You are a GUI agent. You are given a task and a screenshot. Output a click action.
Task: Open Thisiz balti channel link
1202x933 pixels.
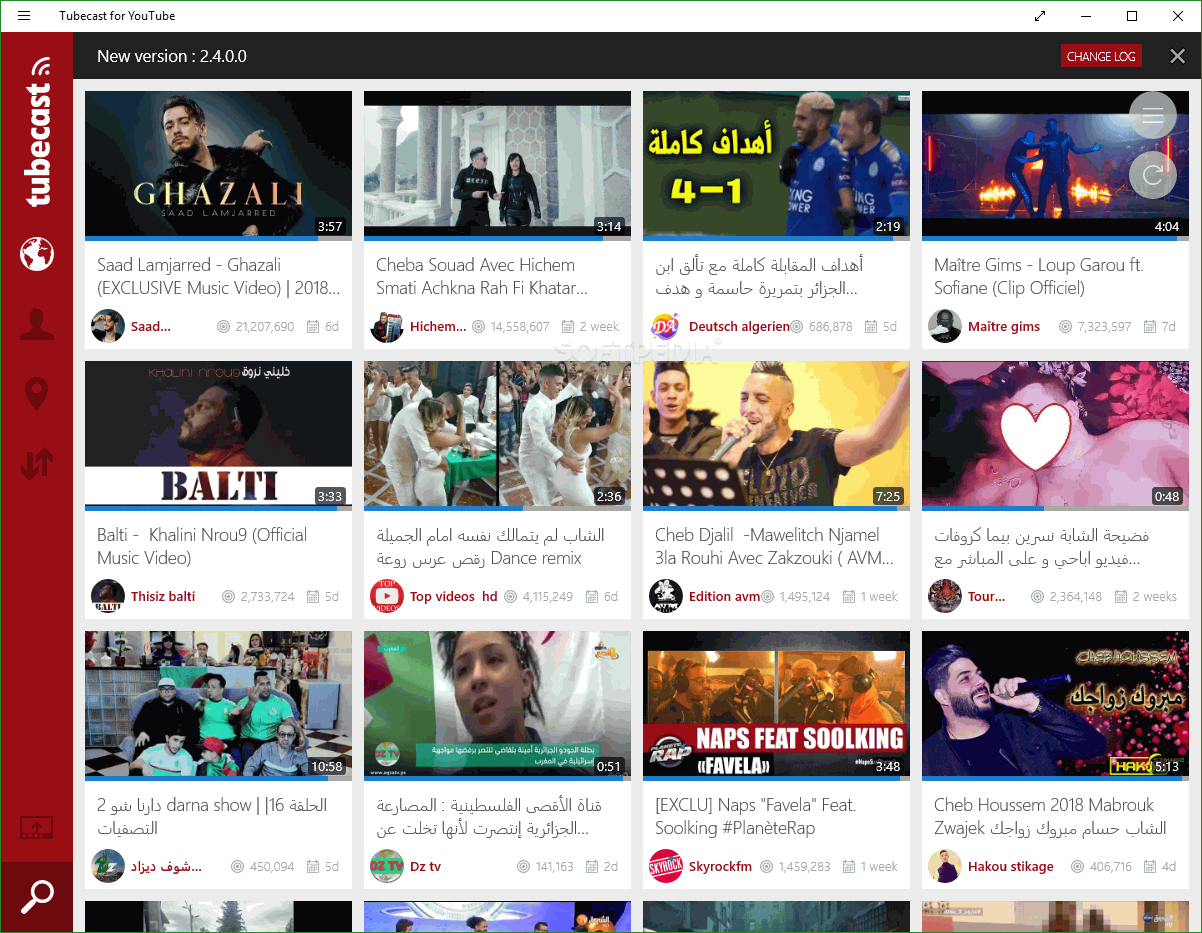pos(163,596)
